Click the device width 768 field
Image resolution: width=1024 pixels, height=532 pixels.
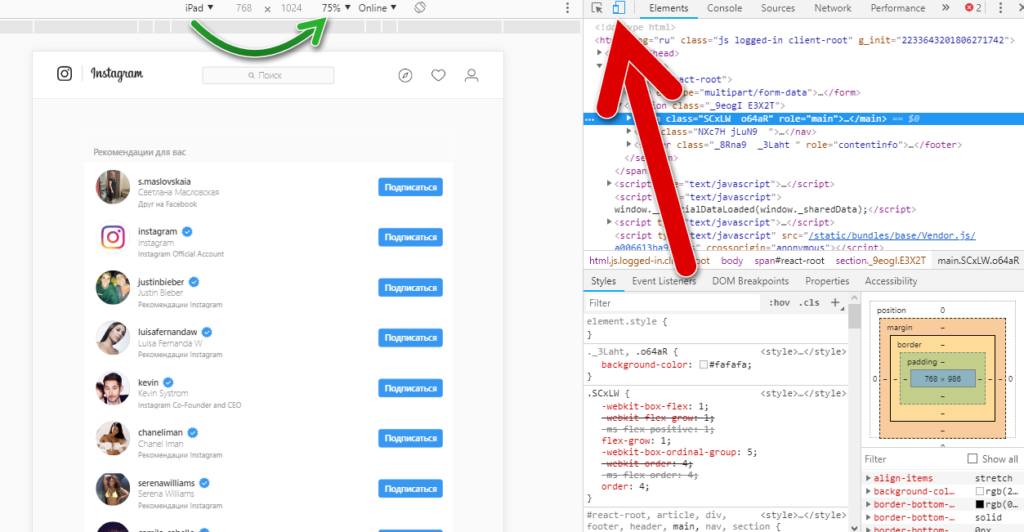tap(244, 8)
